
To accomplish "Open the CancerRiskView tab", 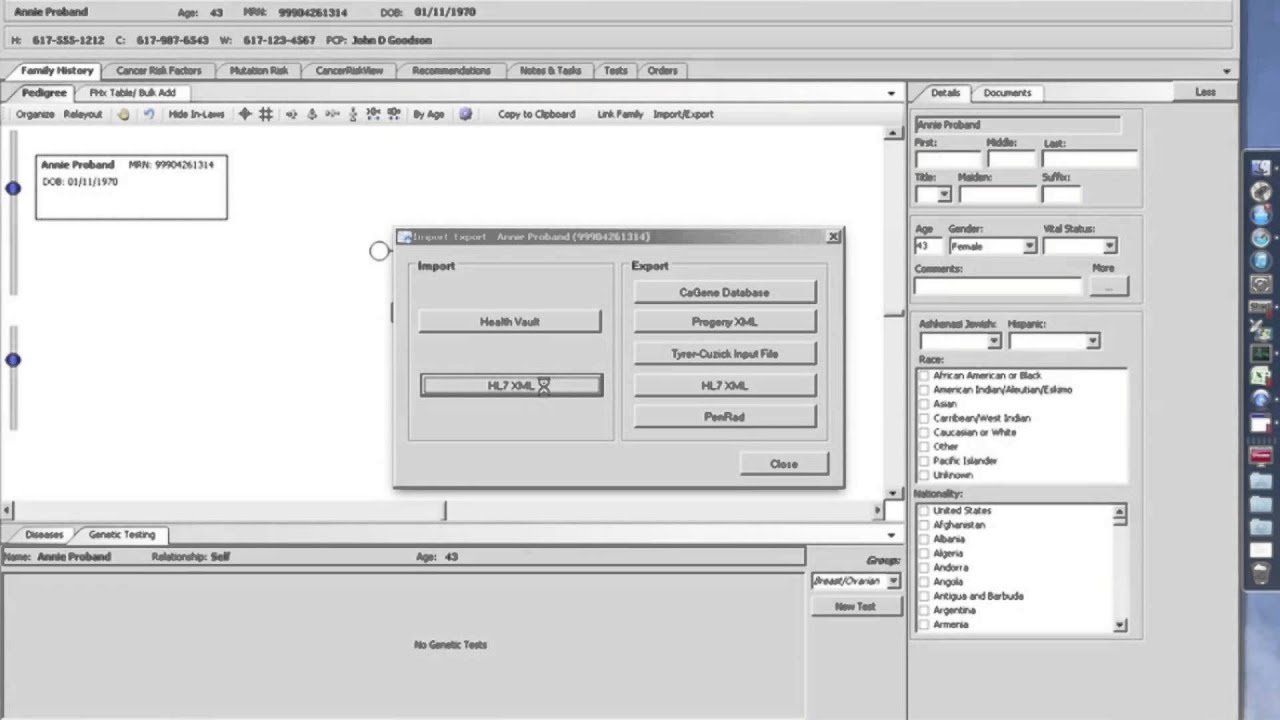I will point(349,71).
